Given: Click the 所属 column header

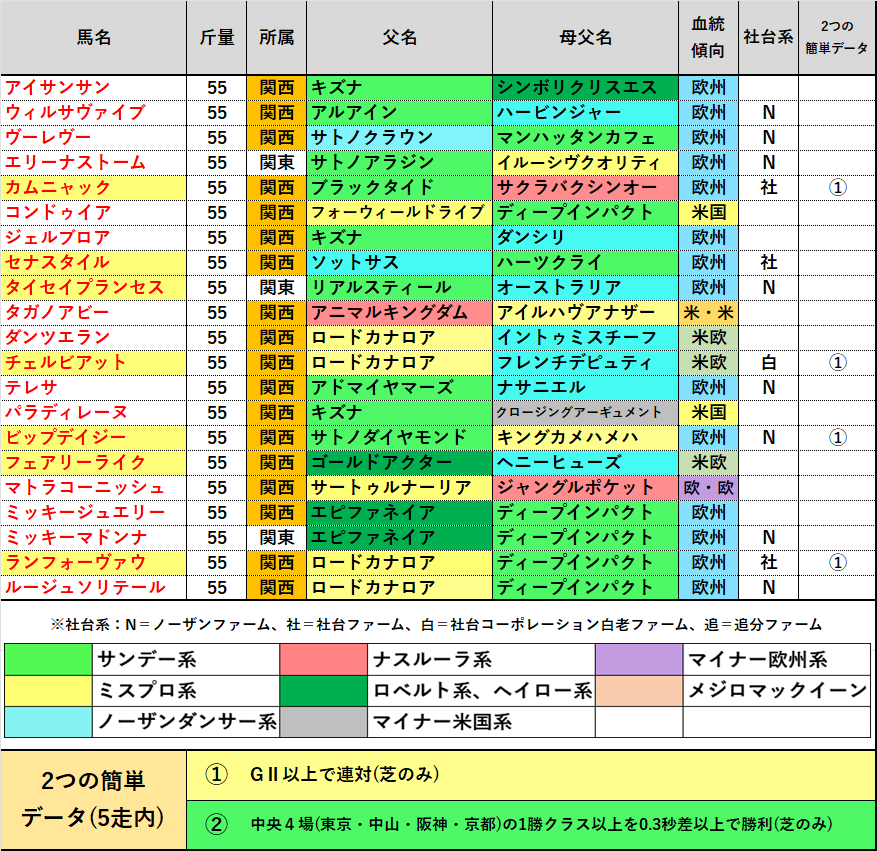Looking at the screenshot, I should tap(276, 37).
